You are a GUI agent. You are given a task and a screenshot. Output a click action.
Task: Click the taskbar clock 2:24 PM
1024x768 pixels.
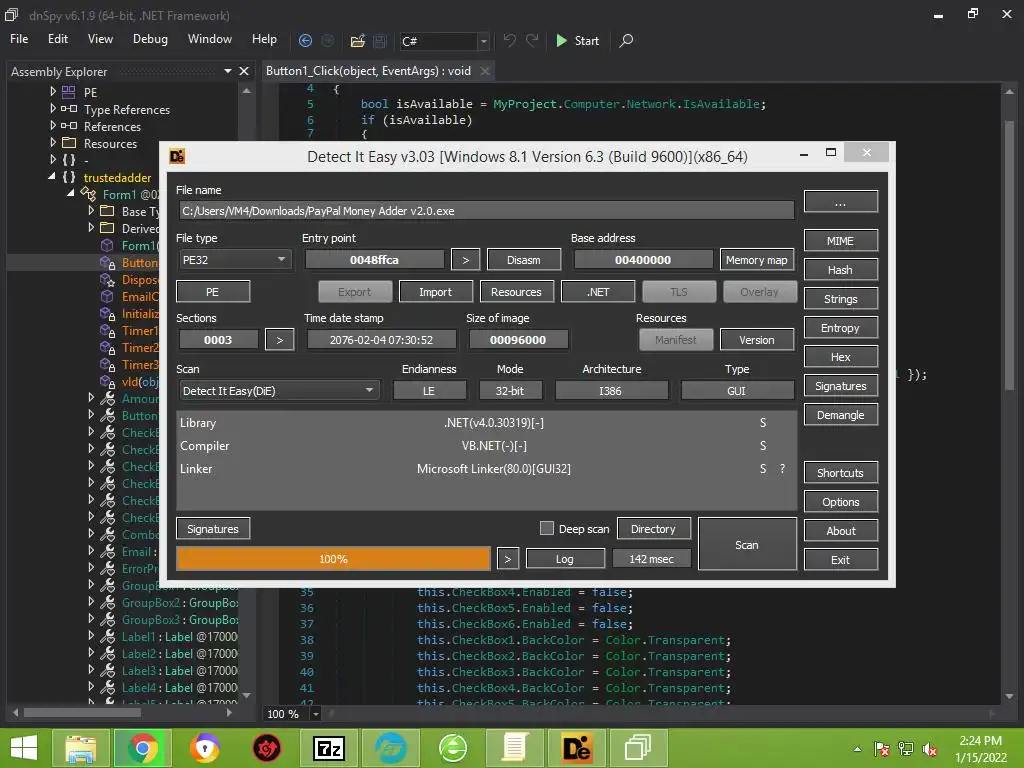981,749
